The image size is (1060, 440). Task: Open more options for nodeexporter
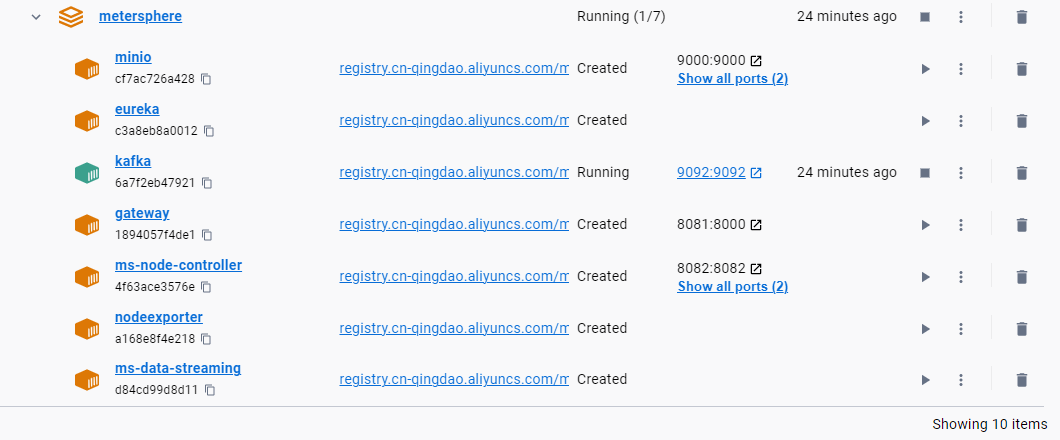point(961,329)
